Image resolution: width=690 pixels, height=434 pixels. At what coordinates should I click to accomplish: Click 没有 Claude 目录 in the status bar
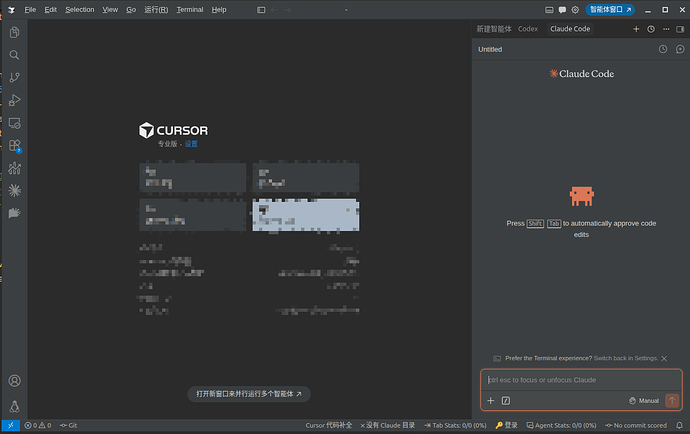pyautogui.click(x=388, y=426)
